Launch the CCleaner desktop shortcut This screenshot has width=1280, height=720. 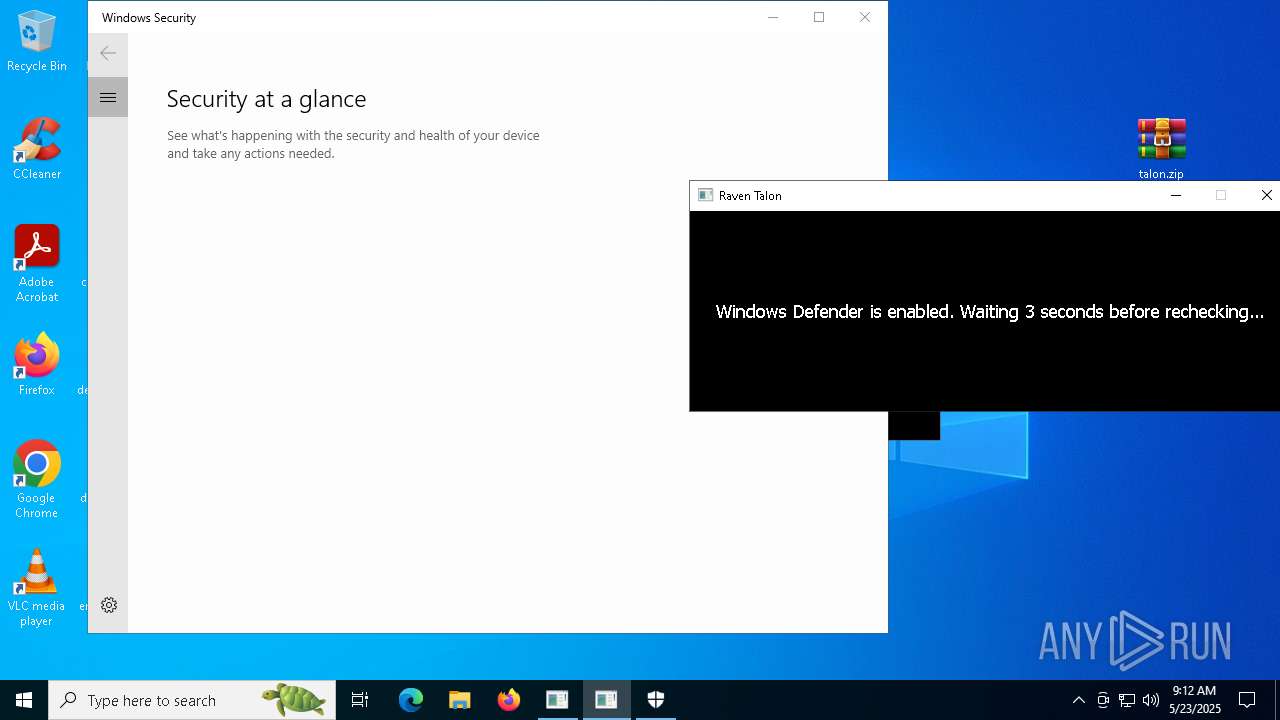[37, 148]
